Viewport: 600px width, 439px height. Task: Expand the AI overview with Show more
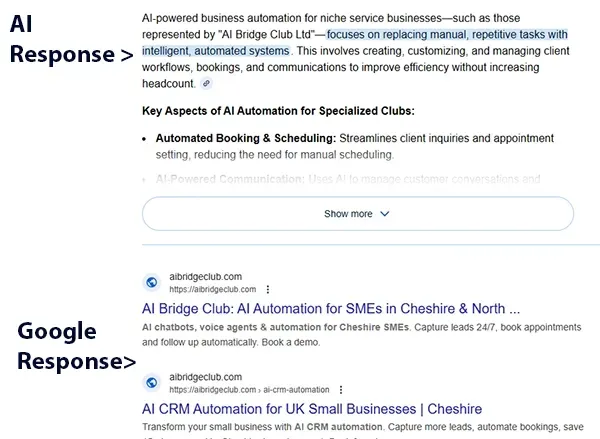coord(358,214)
